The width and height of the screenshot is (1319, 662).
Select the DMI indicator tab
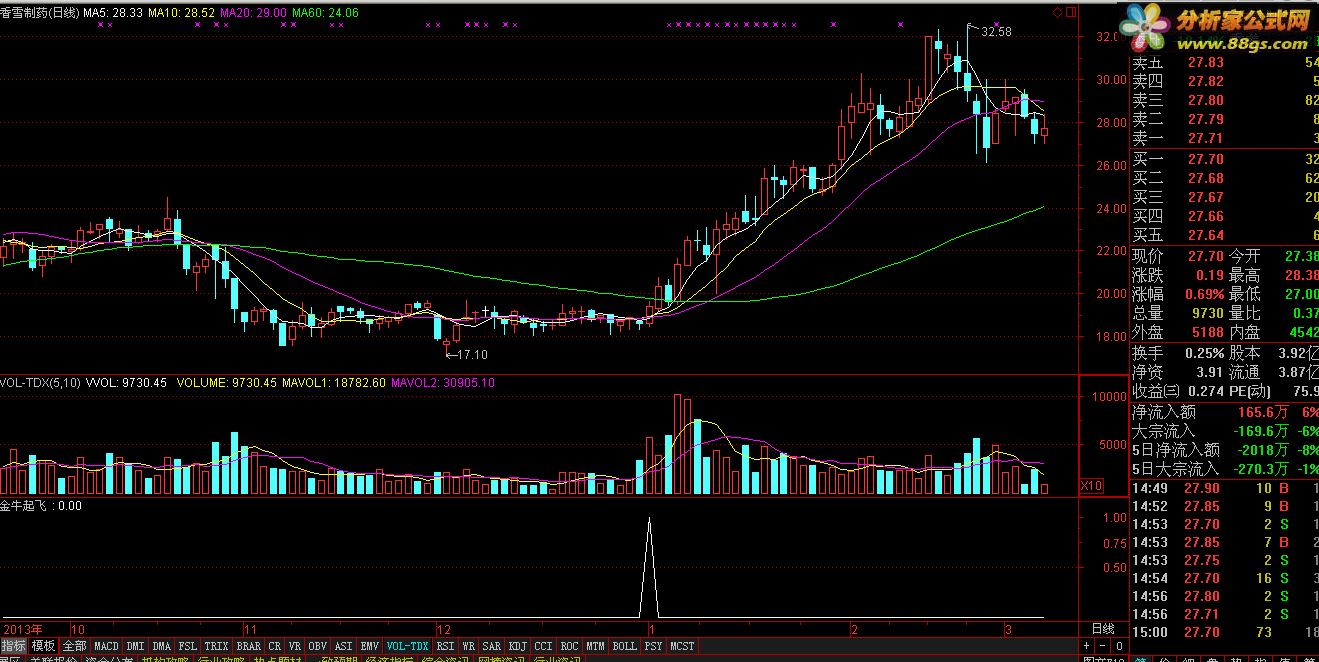(x=135, y=646)
